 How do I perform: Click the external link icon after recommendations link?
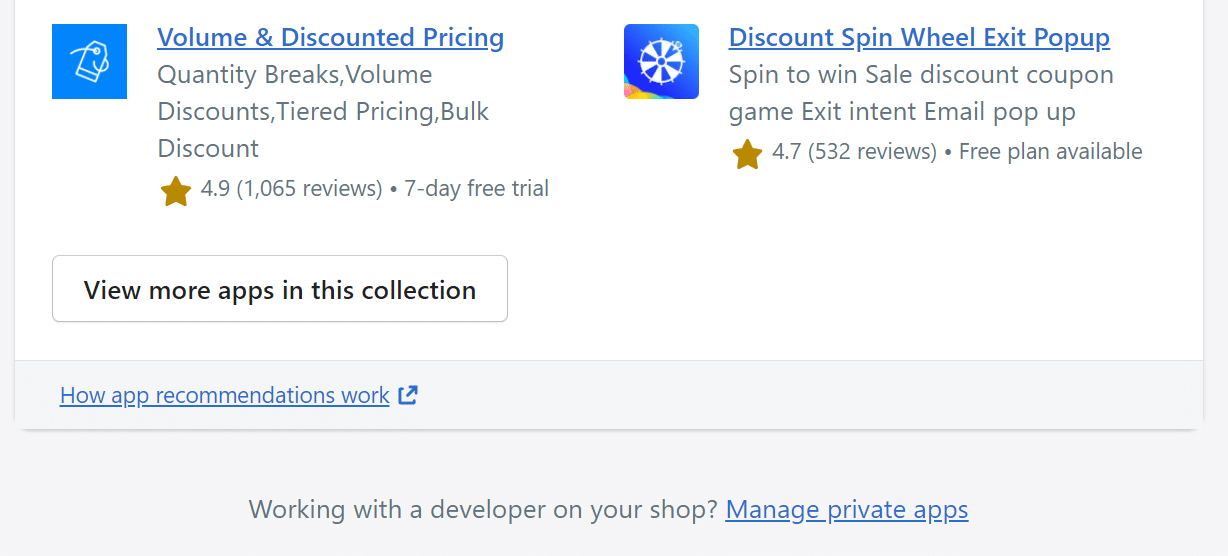(408, 395)
